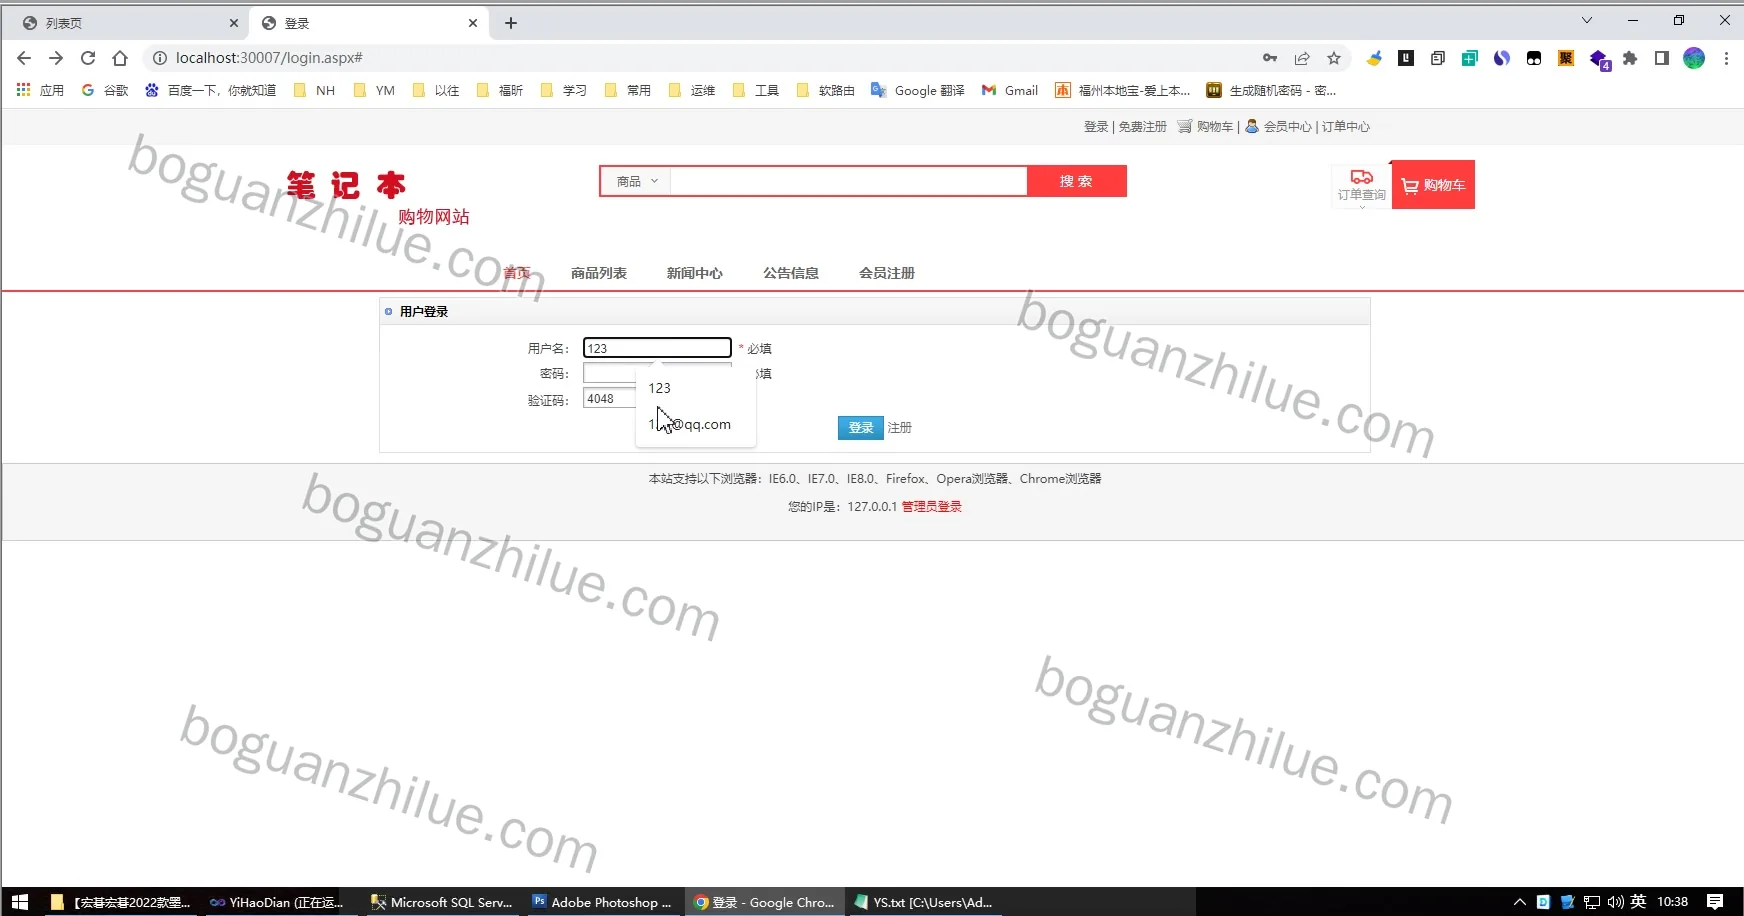Close the 登录 browser tab
This screenshot has width=1744, height=916.
tap(473, 23)
